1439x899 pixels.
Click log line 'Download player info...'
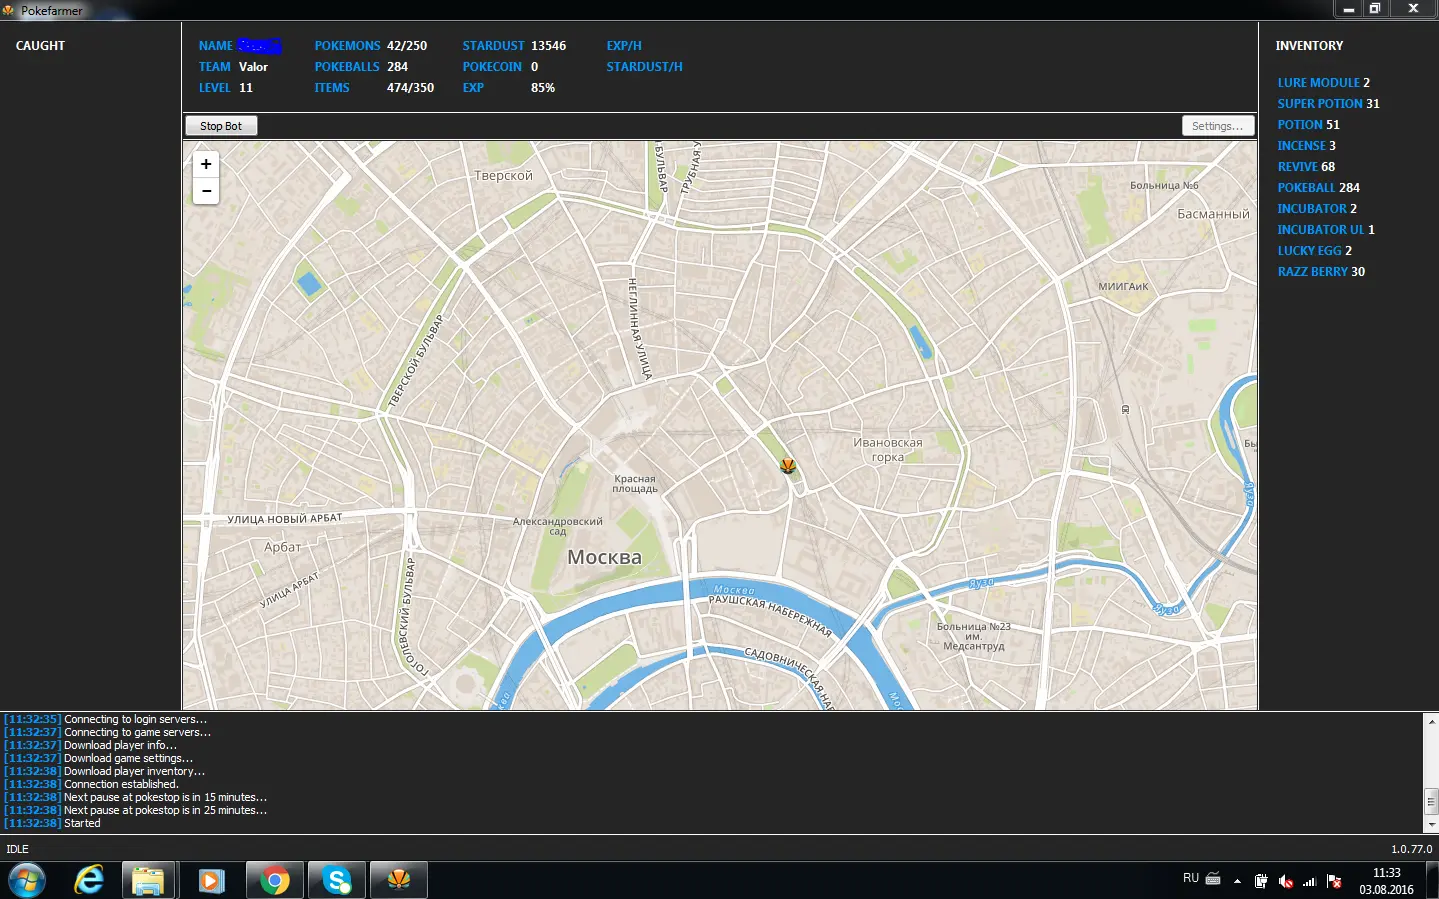[x=90, y=745]
